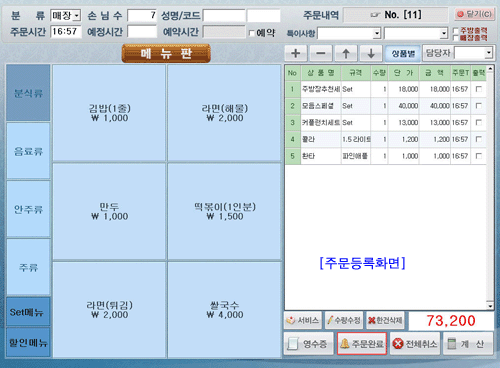Move item down with down-arrow icon

tap(371, 53)
